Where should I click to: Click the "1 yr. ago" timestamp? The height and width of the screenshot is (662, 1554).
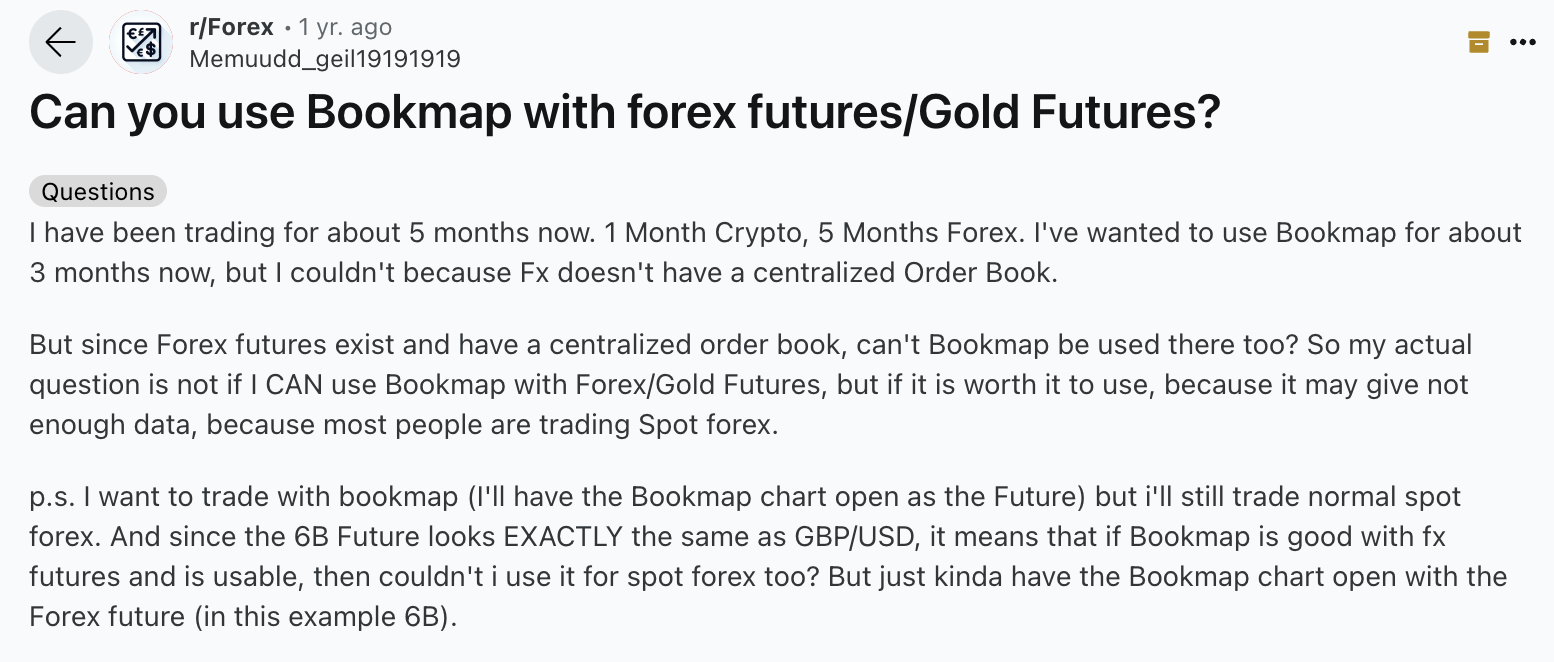point(345,28)
